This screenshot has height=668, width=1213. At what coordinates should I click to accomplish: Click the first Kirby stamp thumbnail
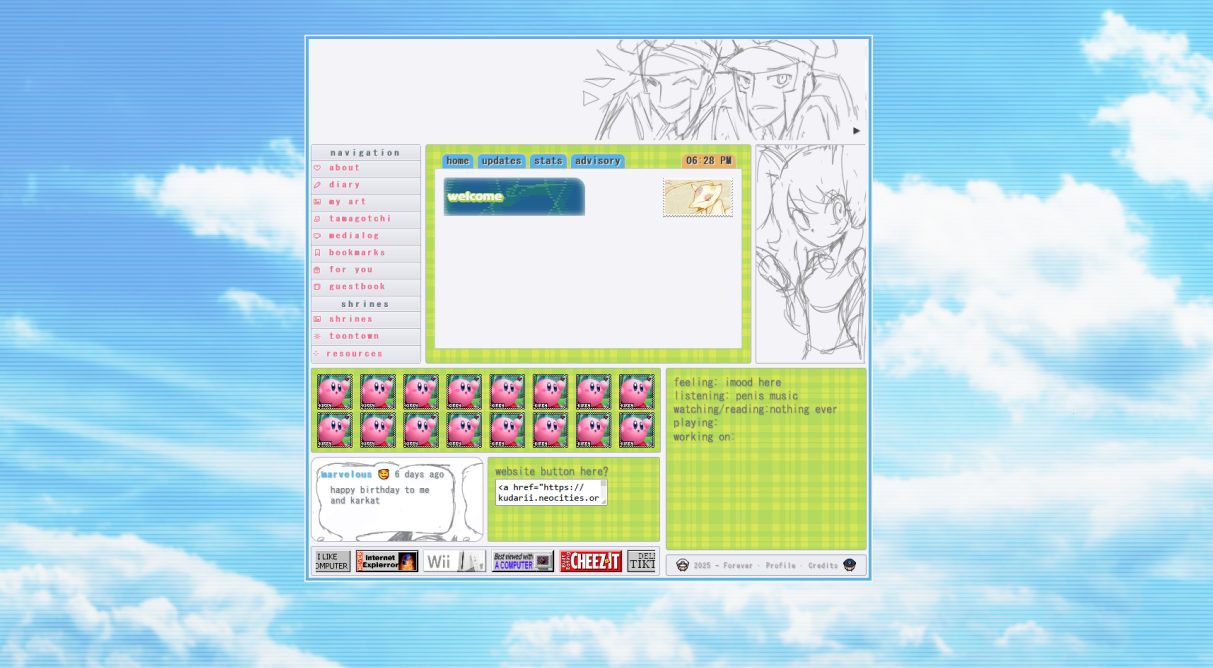pos(334,391)
